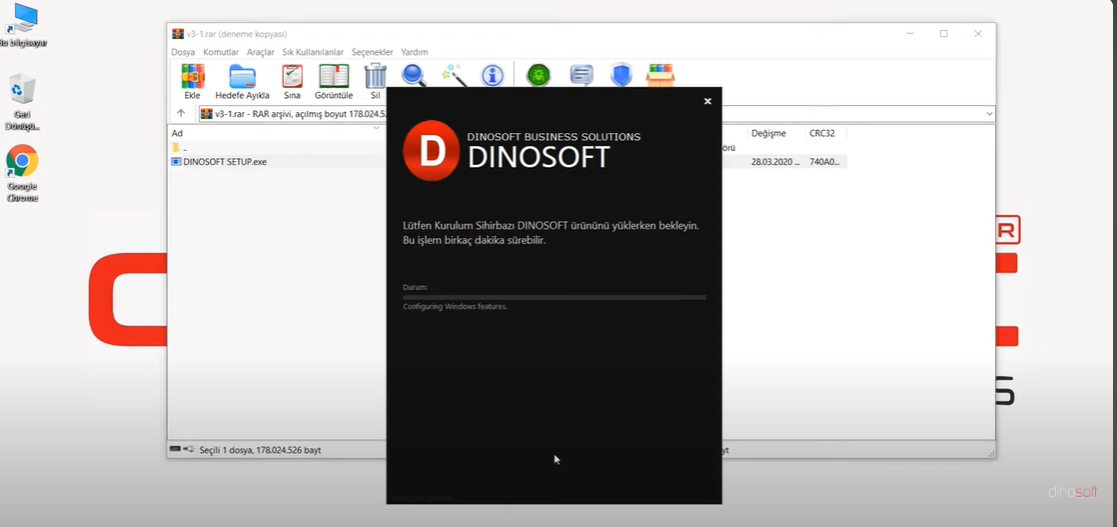Click the Değişme column header
Image resolution: width=1117 pixels, height=527 pixels.
tap(768, 133)
